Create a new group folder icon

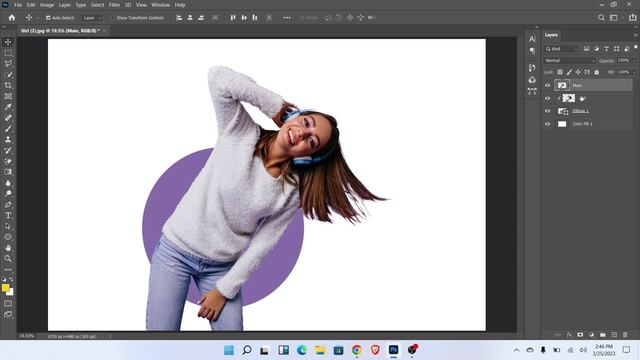(603, 335)
